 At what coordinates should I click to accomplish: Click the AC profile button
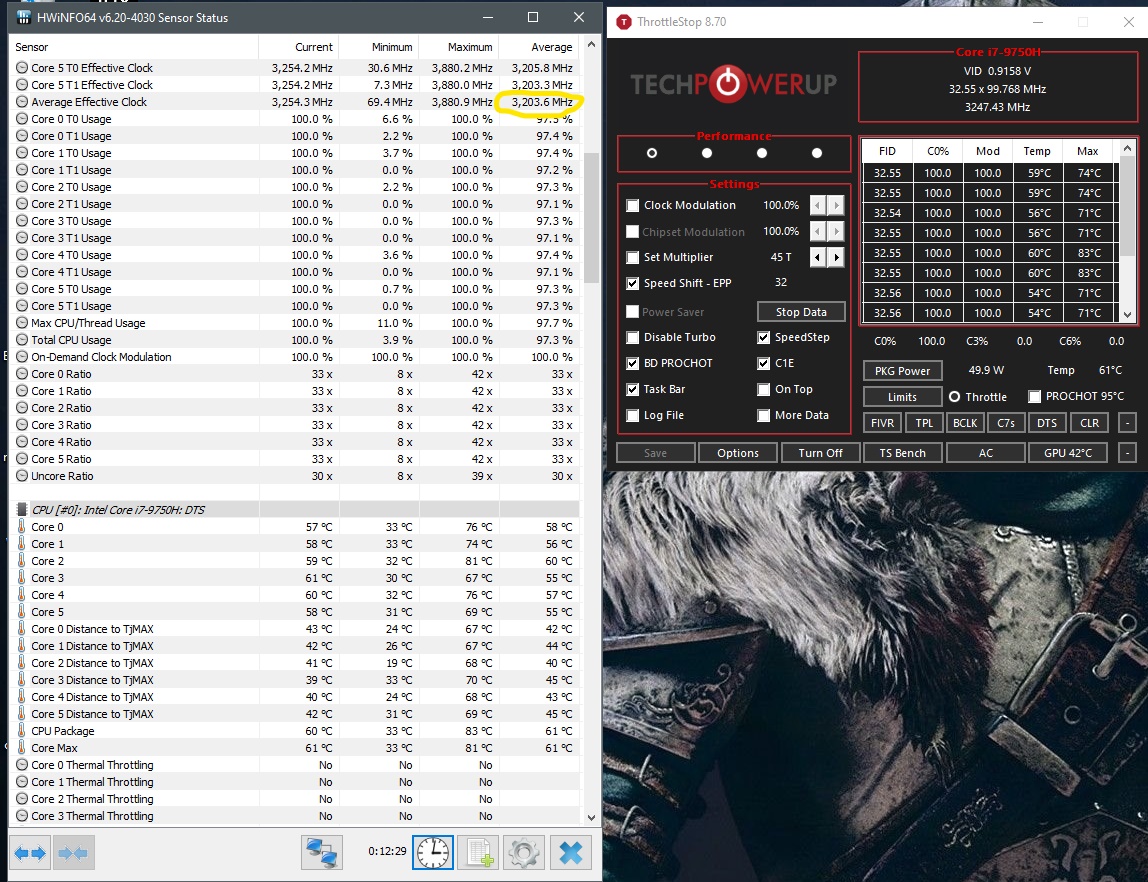[x=985, y=453]
